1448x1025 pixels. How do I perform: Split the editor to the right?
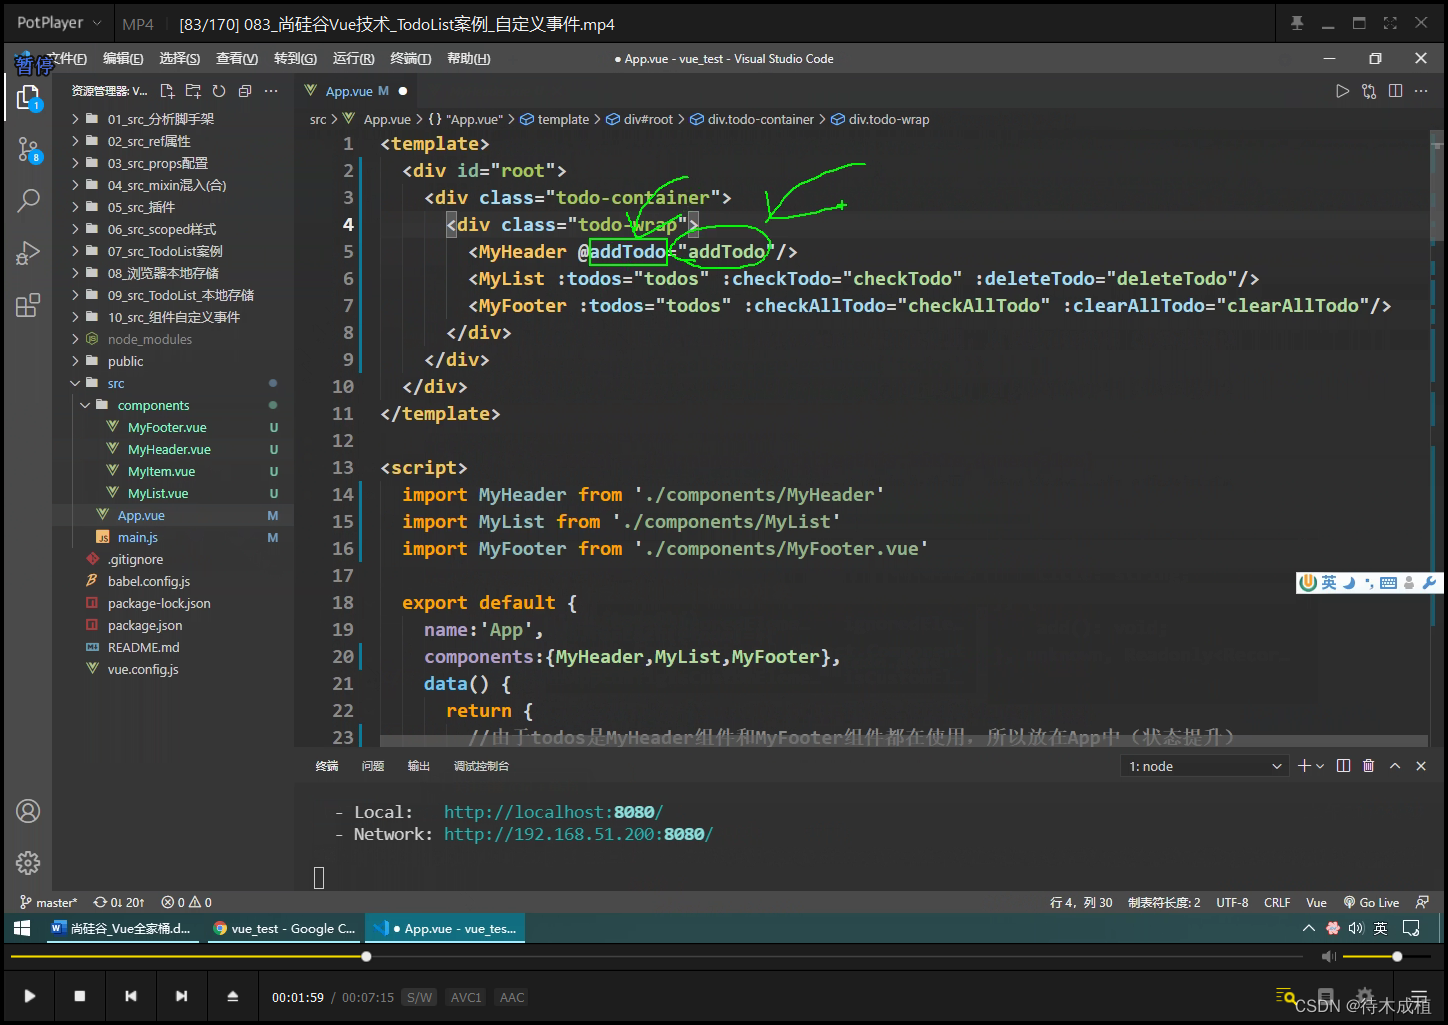coord(1395,91)
